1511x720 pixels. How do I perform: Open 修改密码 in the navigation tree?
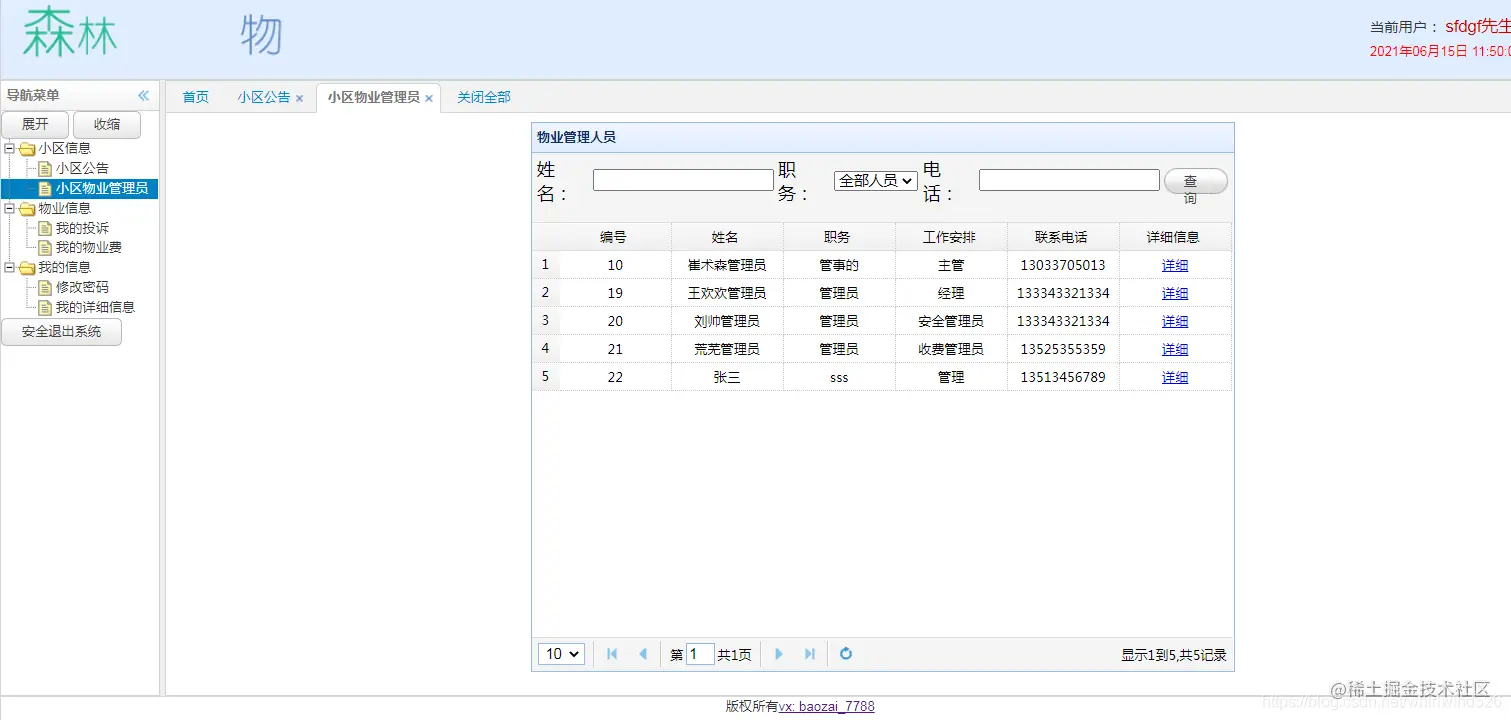pos(82,287)
